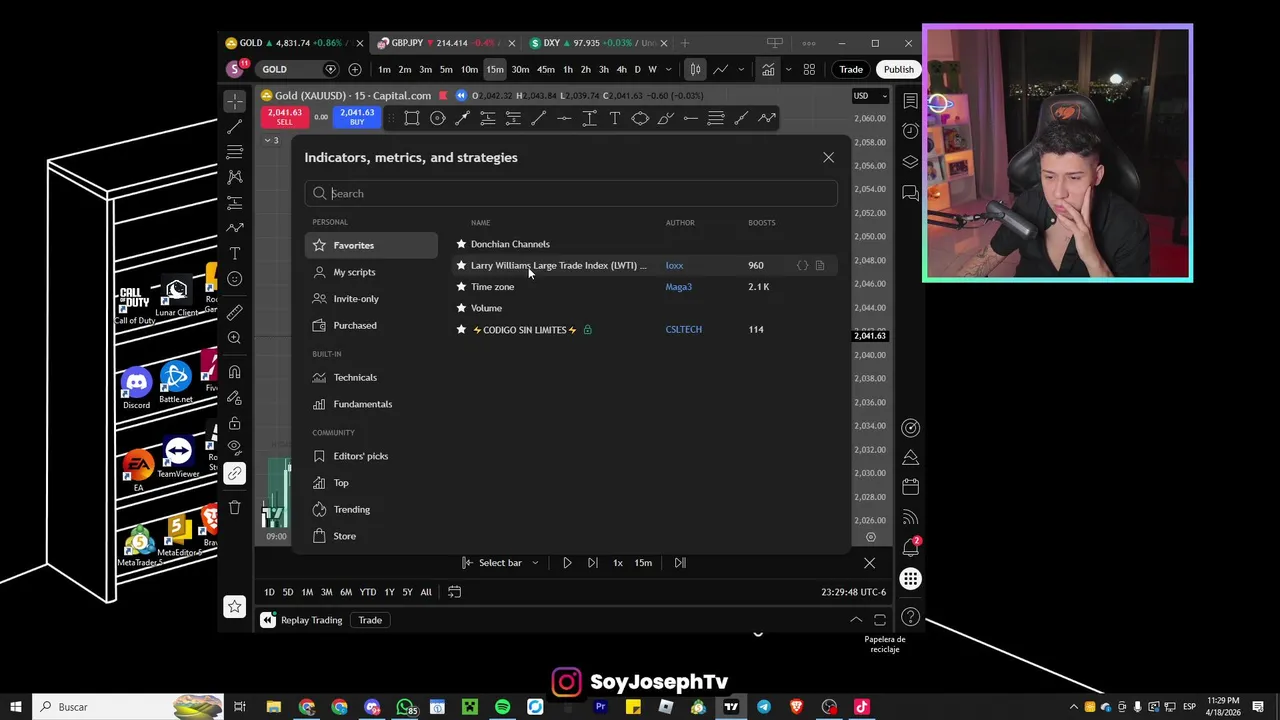
Task: Click the magnet mode icon
Action: tap(234, 372)
